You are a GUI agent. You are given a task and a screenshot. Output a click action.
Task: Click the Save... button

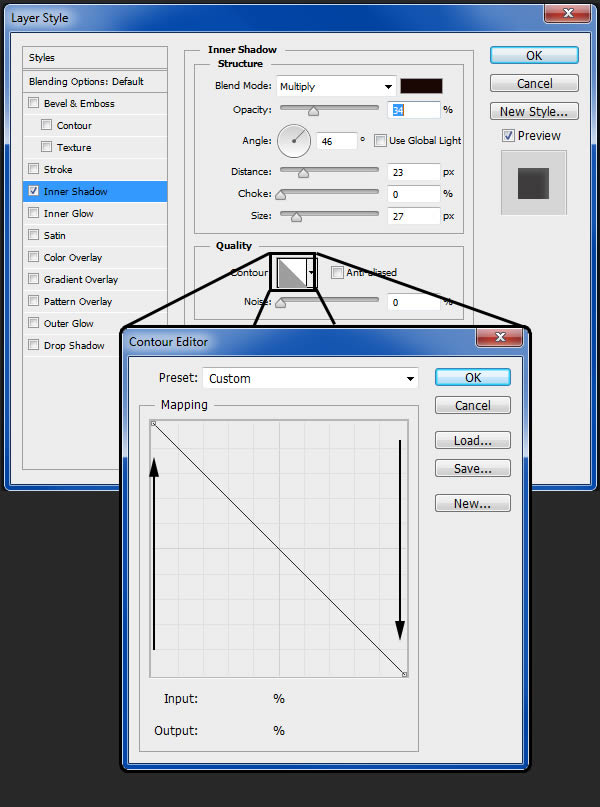tap(473, 468)
